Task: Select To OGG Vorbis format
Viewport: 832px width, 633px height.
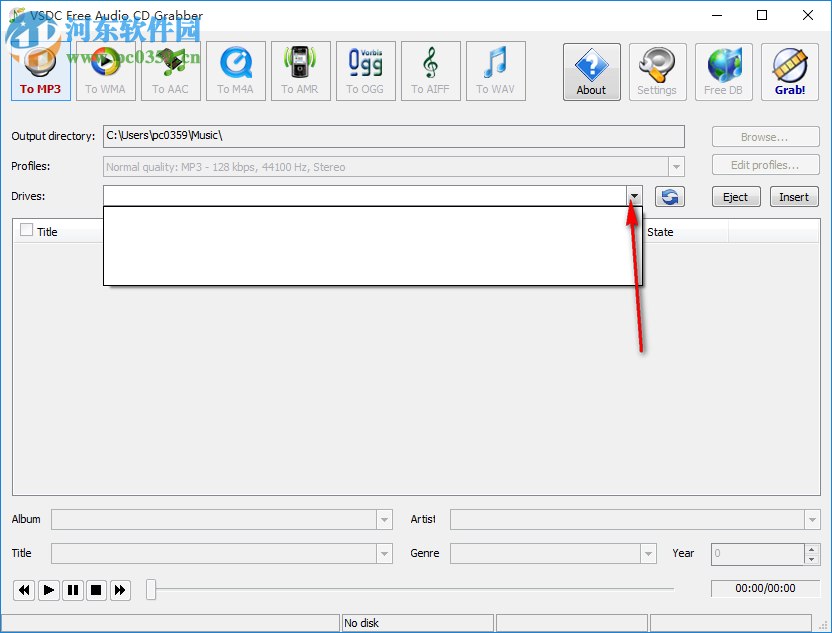Action: pos(365,70)
